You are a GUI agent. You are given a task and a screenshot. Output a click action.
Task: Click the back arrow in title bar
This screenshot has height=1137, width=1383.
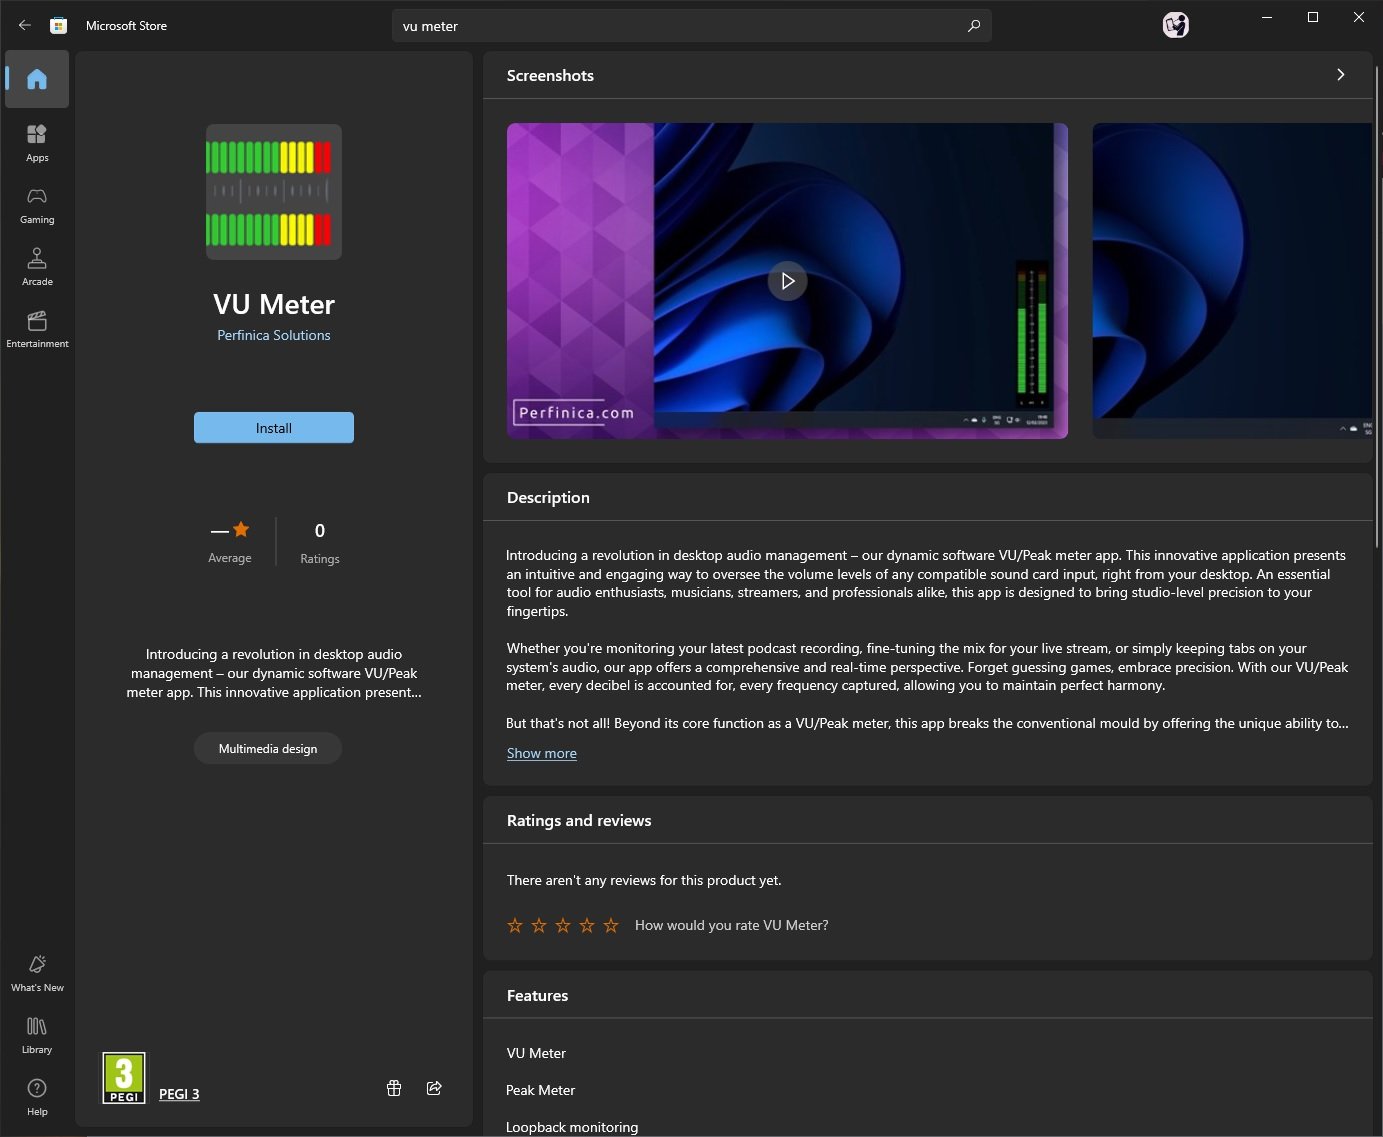tap(25, 26)
